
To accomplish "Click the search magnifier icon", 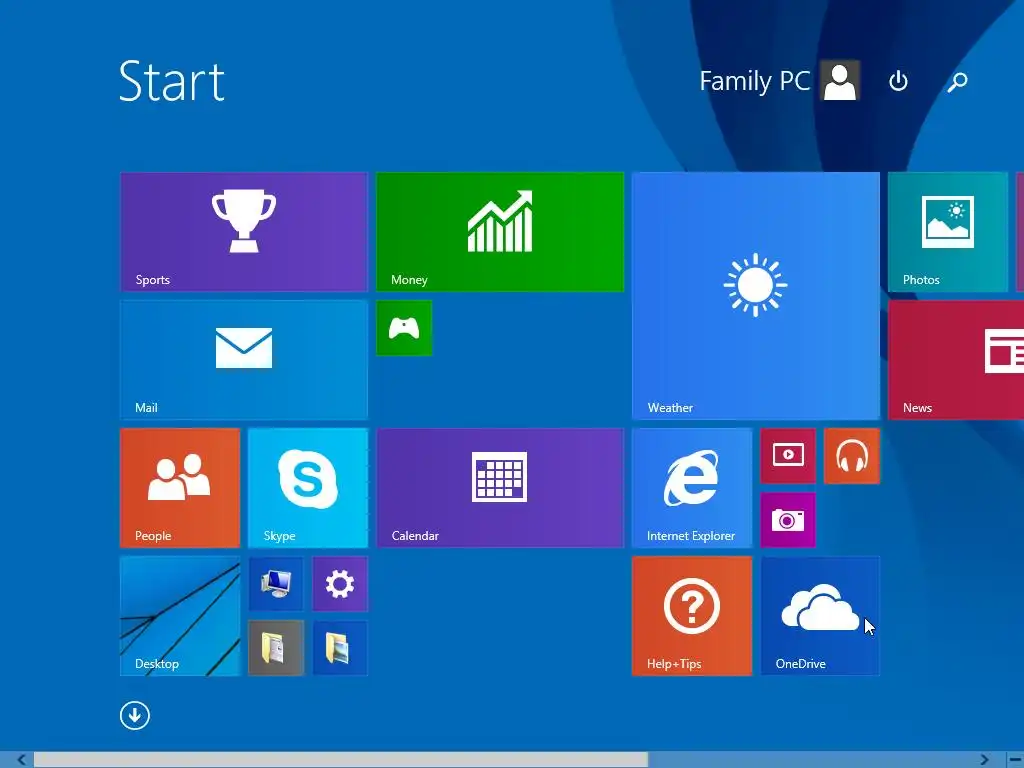I will (x=957, y=82).
